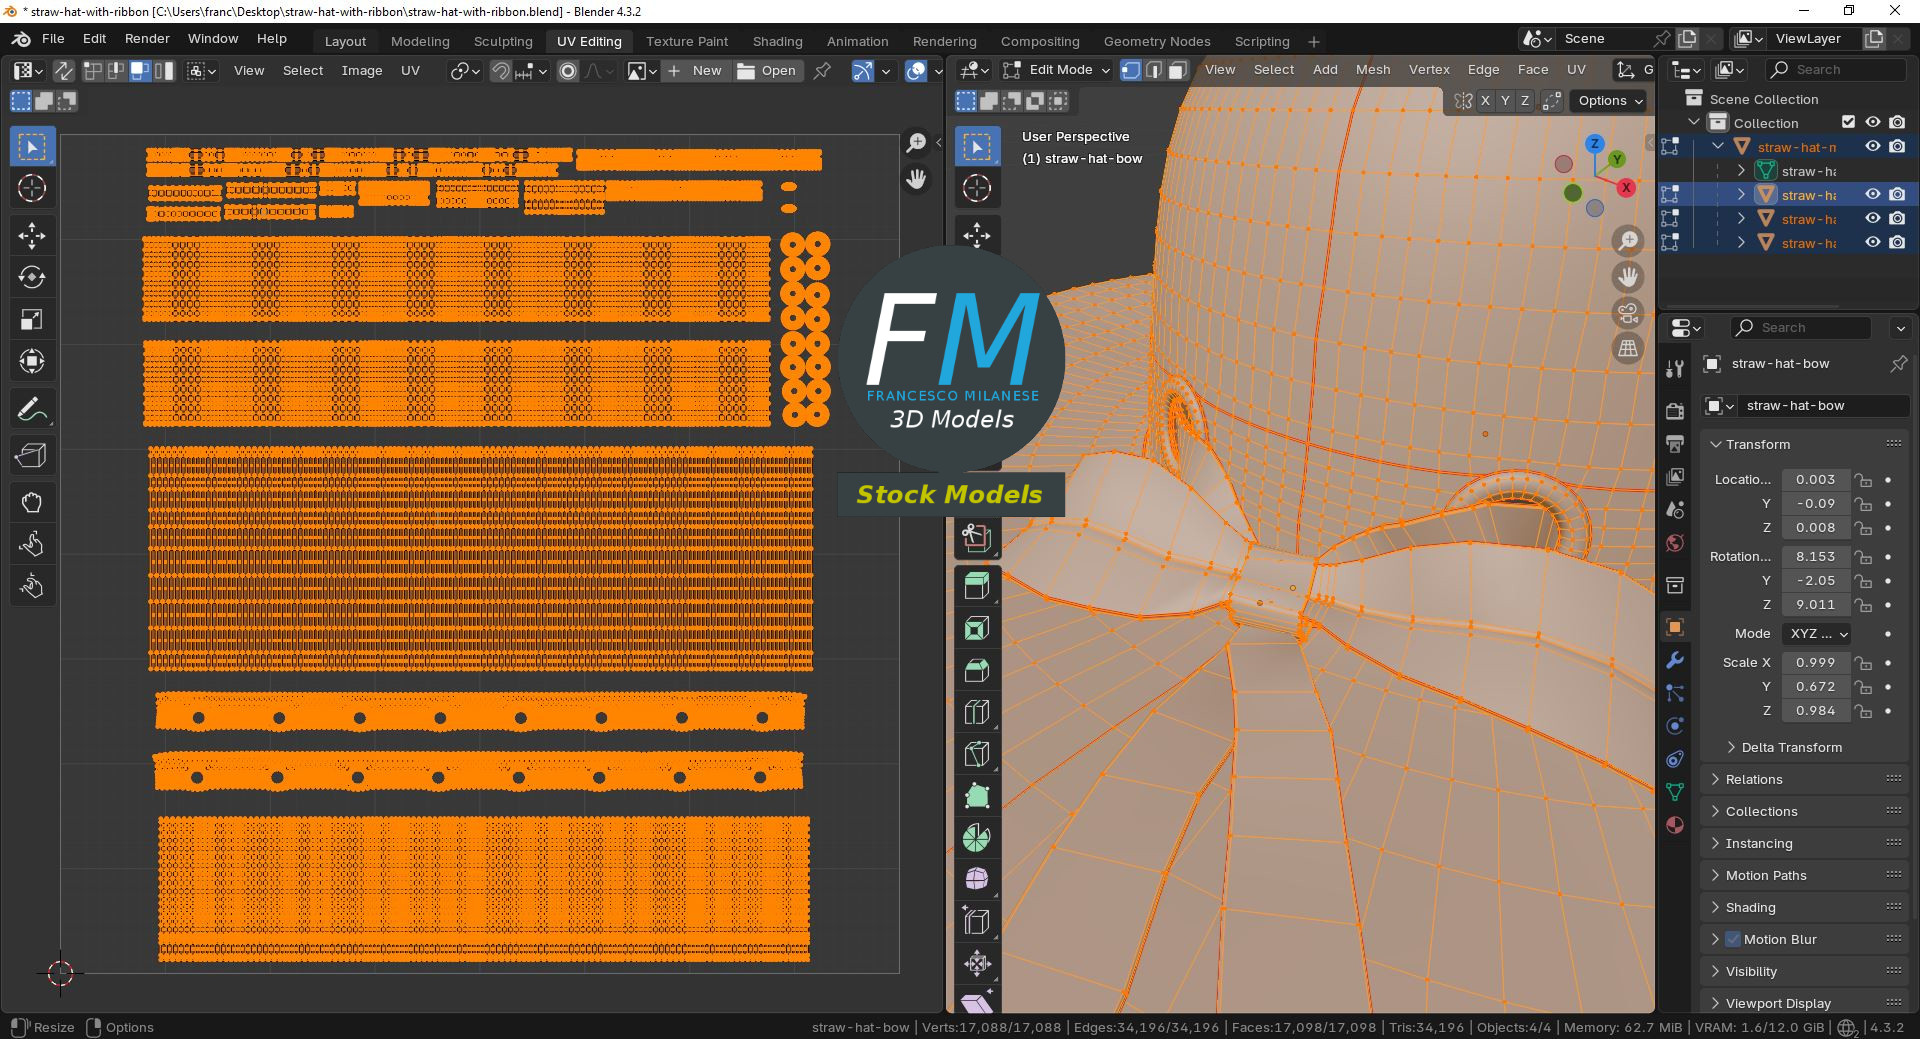
Task: Click the outliner Search field
Action: pyautogui.click(x=1835, y=70)
